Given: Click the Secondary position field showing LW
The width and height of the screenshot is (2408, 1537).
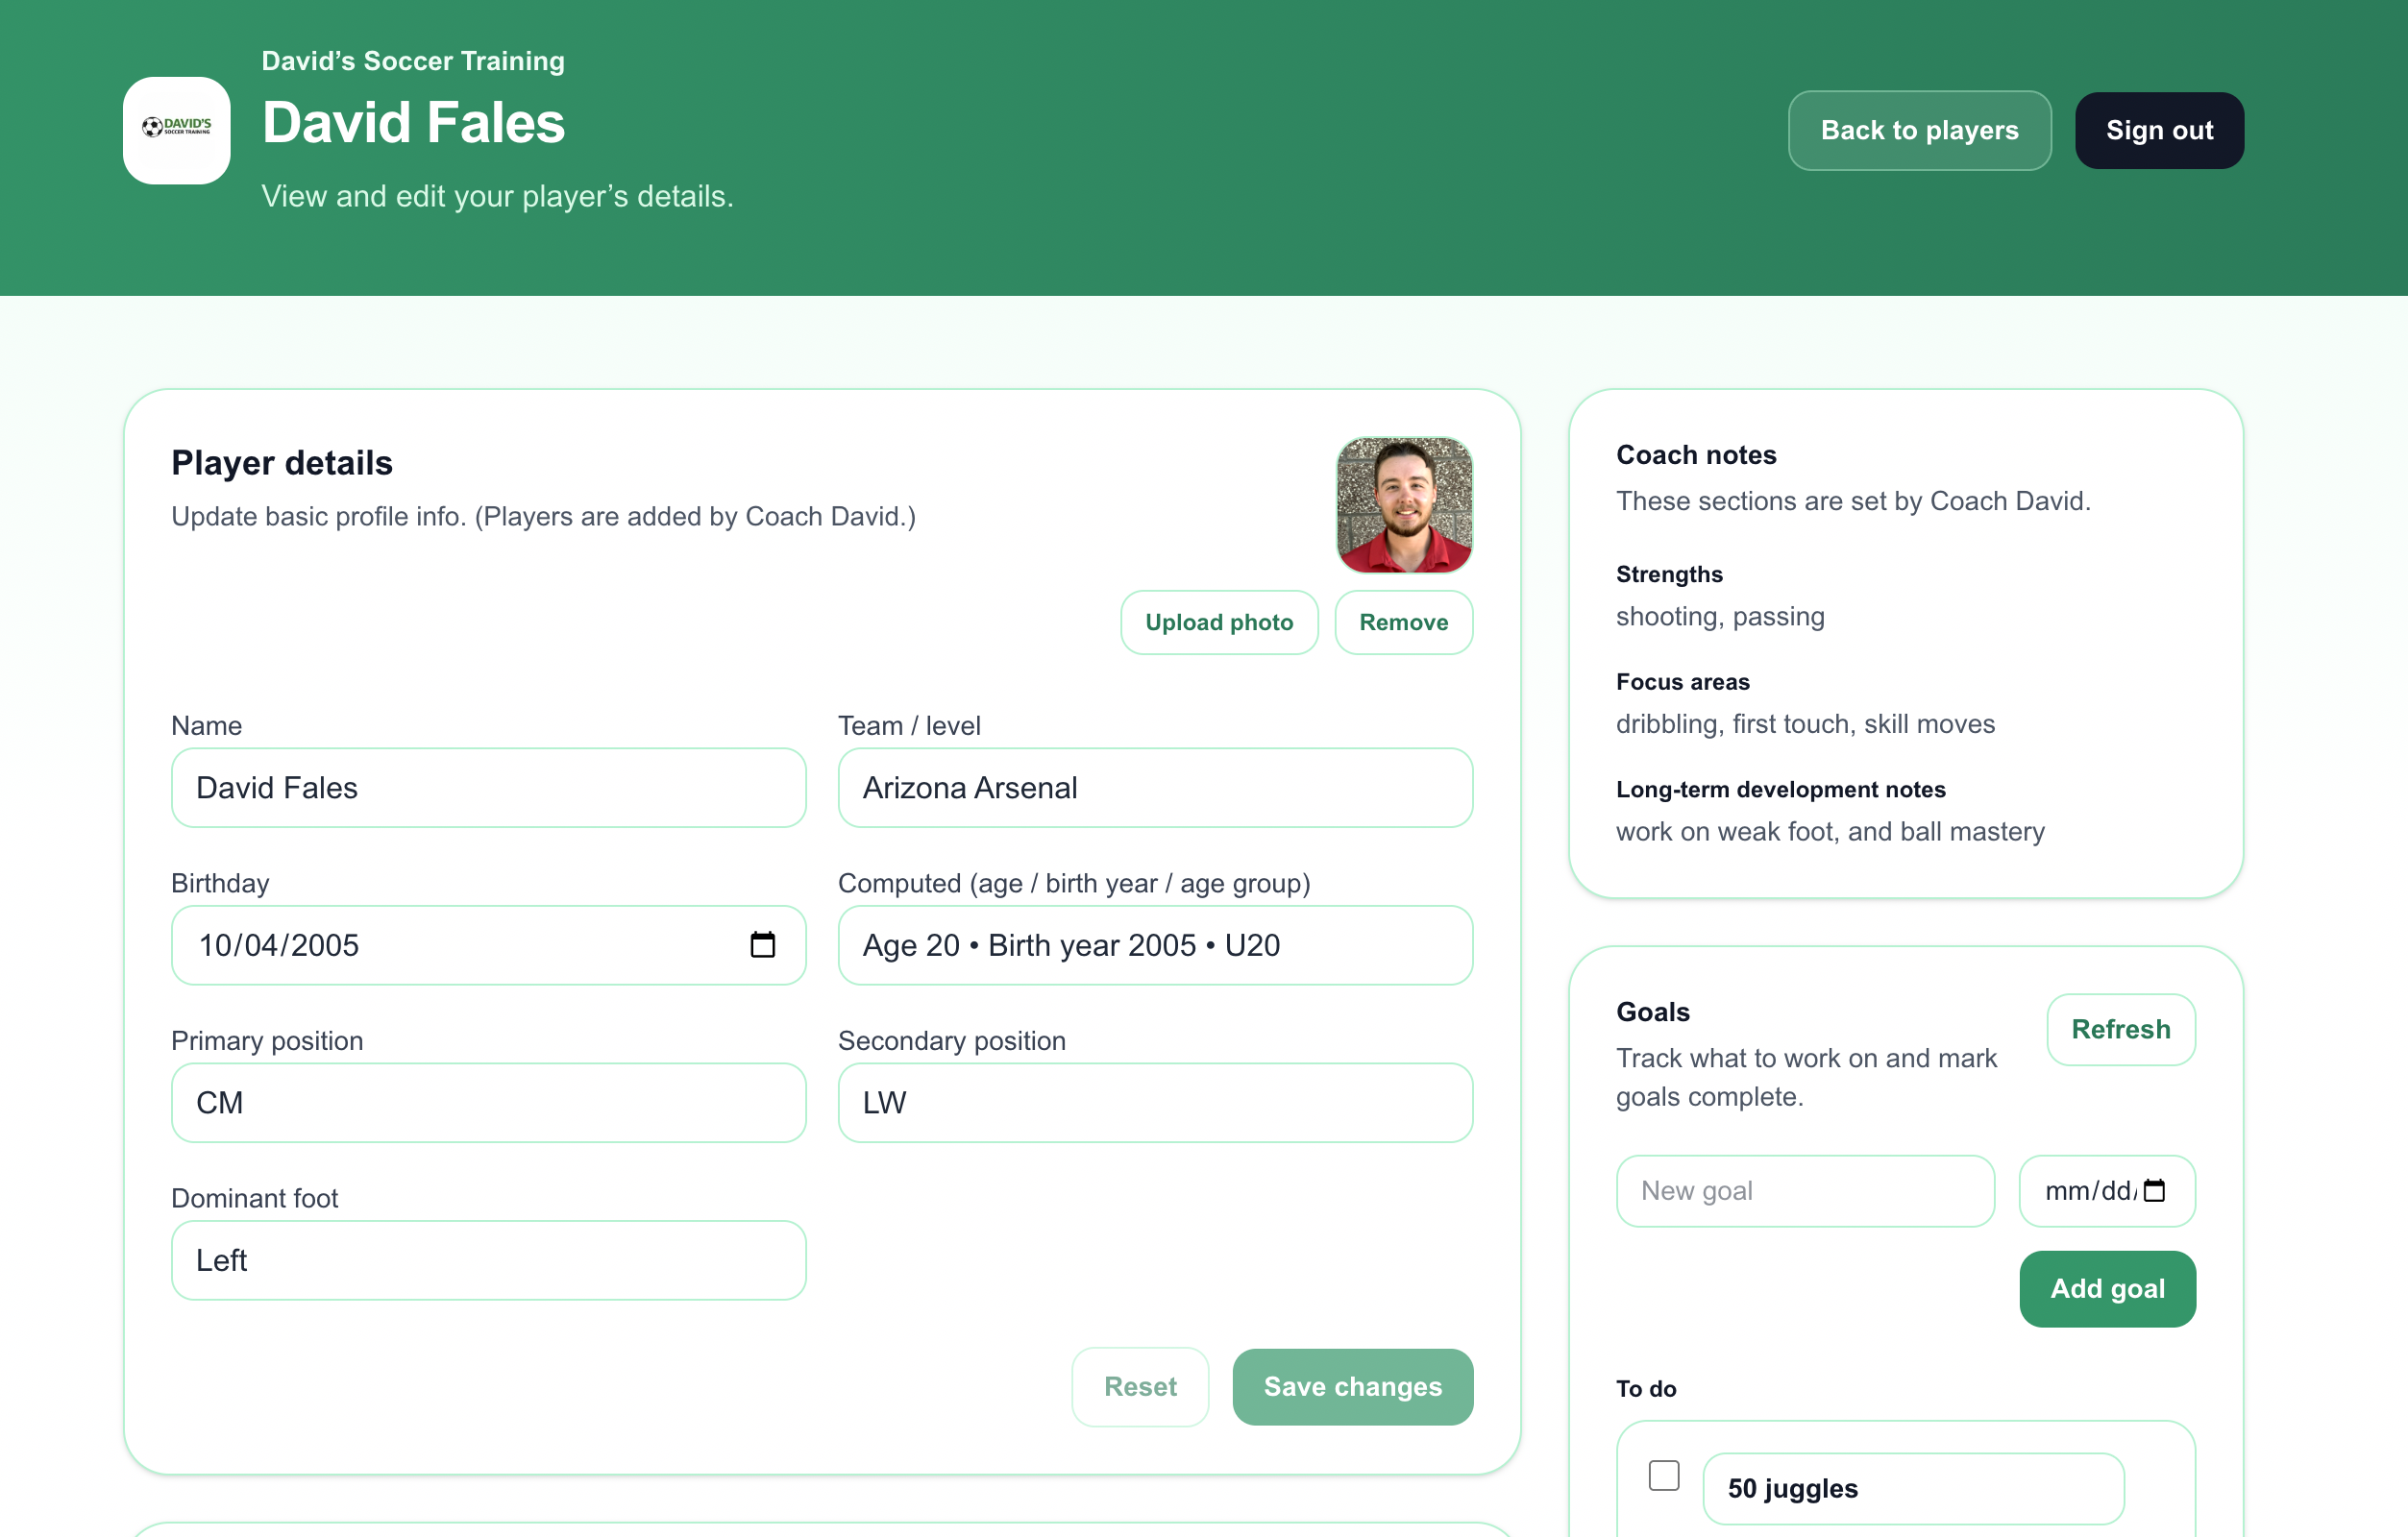Looking at the screenshot, I should [1154, 1103].
